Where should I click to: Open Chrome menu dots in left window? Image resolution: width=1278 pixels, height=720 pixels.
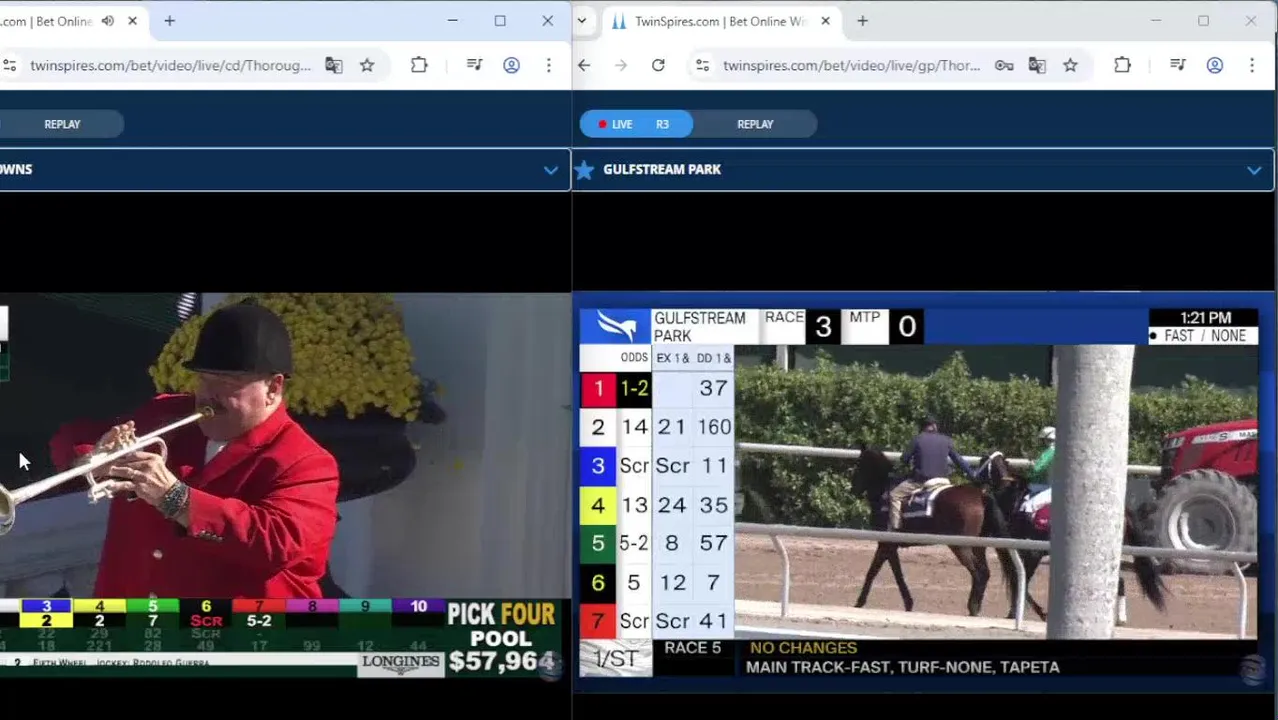(548, 65)
